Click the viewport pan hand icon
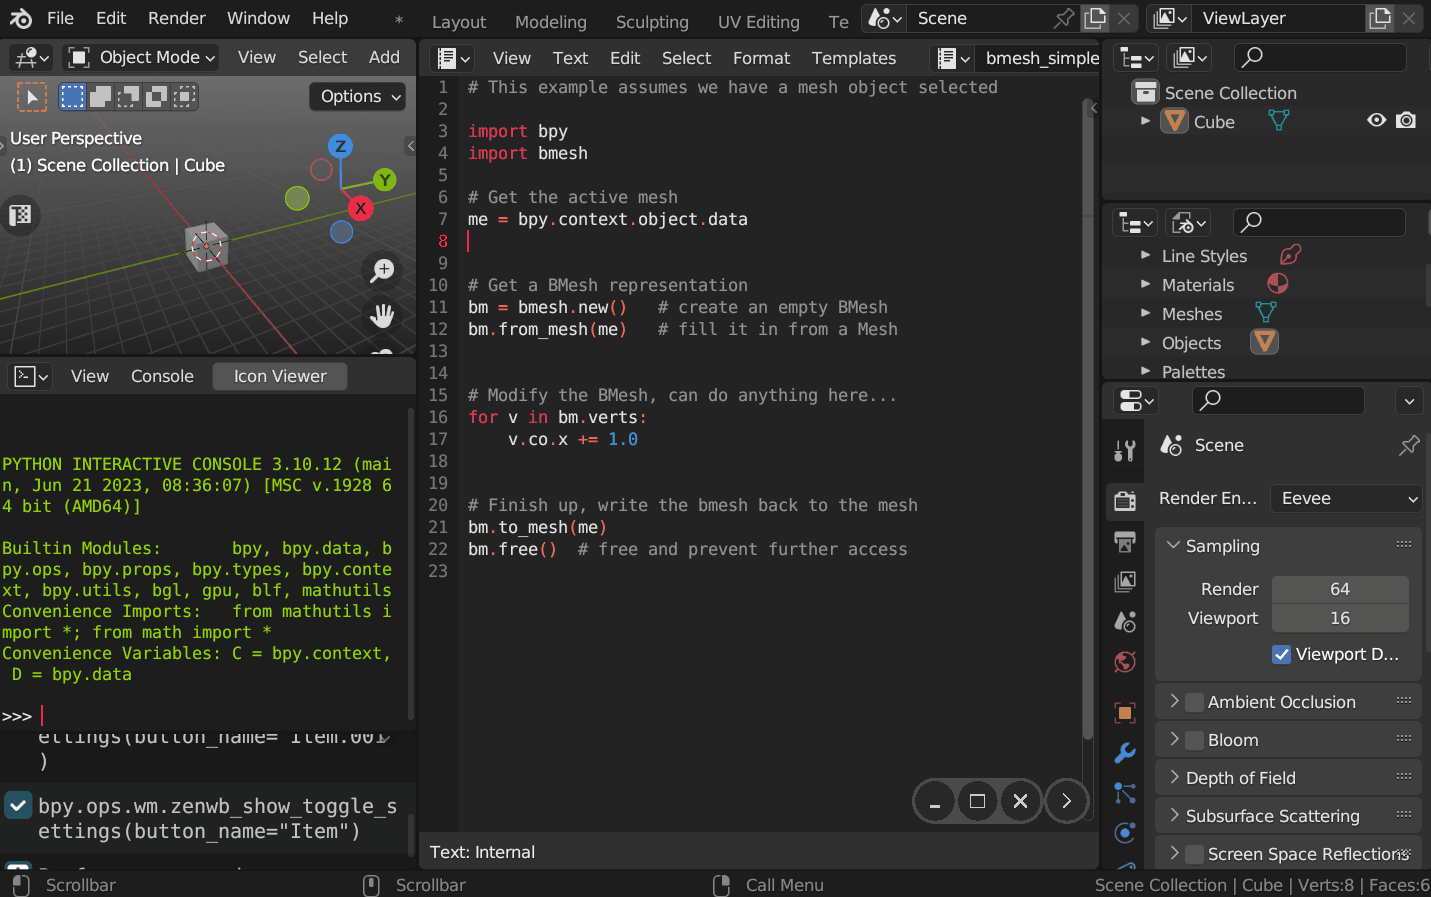The image size is (1431, 897). point(382,316)
